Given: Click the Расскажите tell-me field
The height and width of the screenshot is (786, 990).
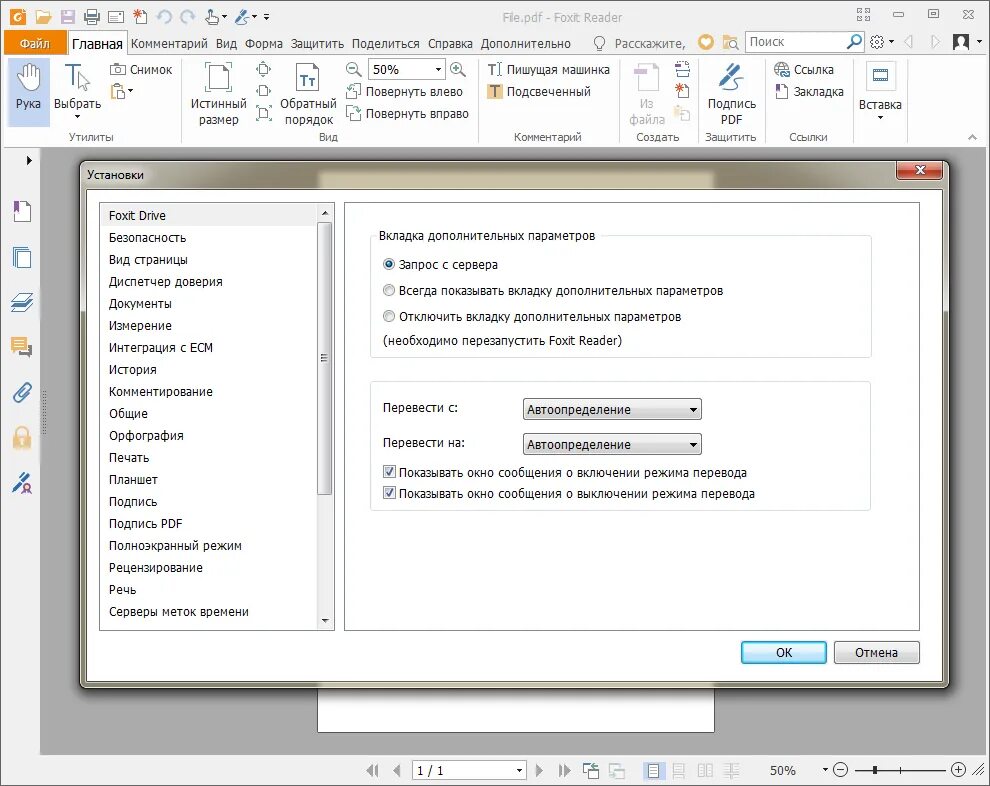Looking at the screenshot, I should (650, 44).
